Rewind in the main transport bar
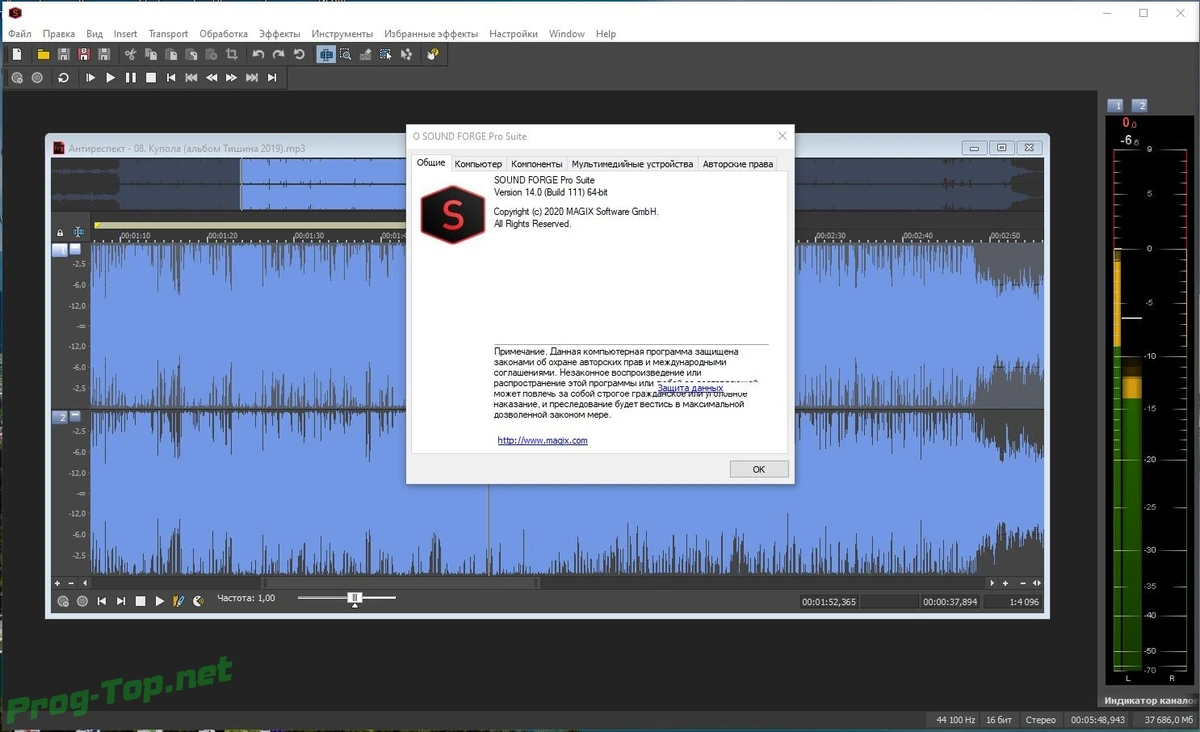 211,77
